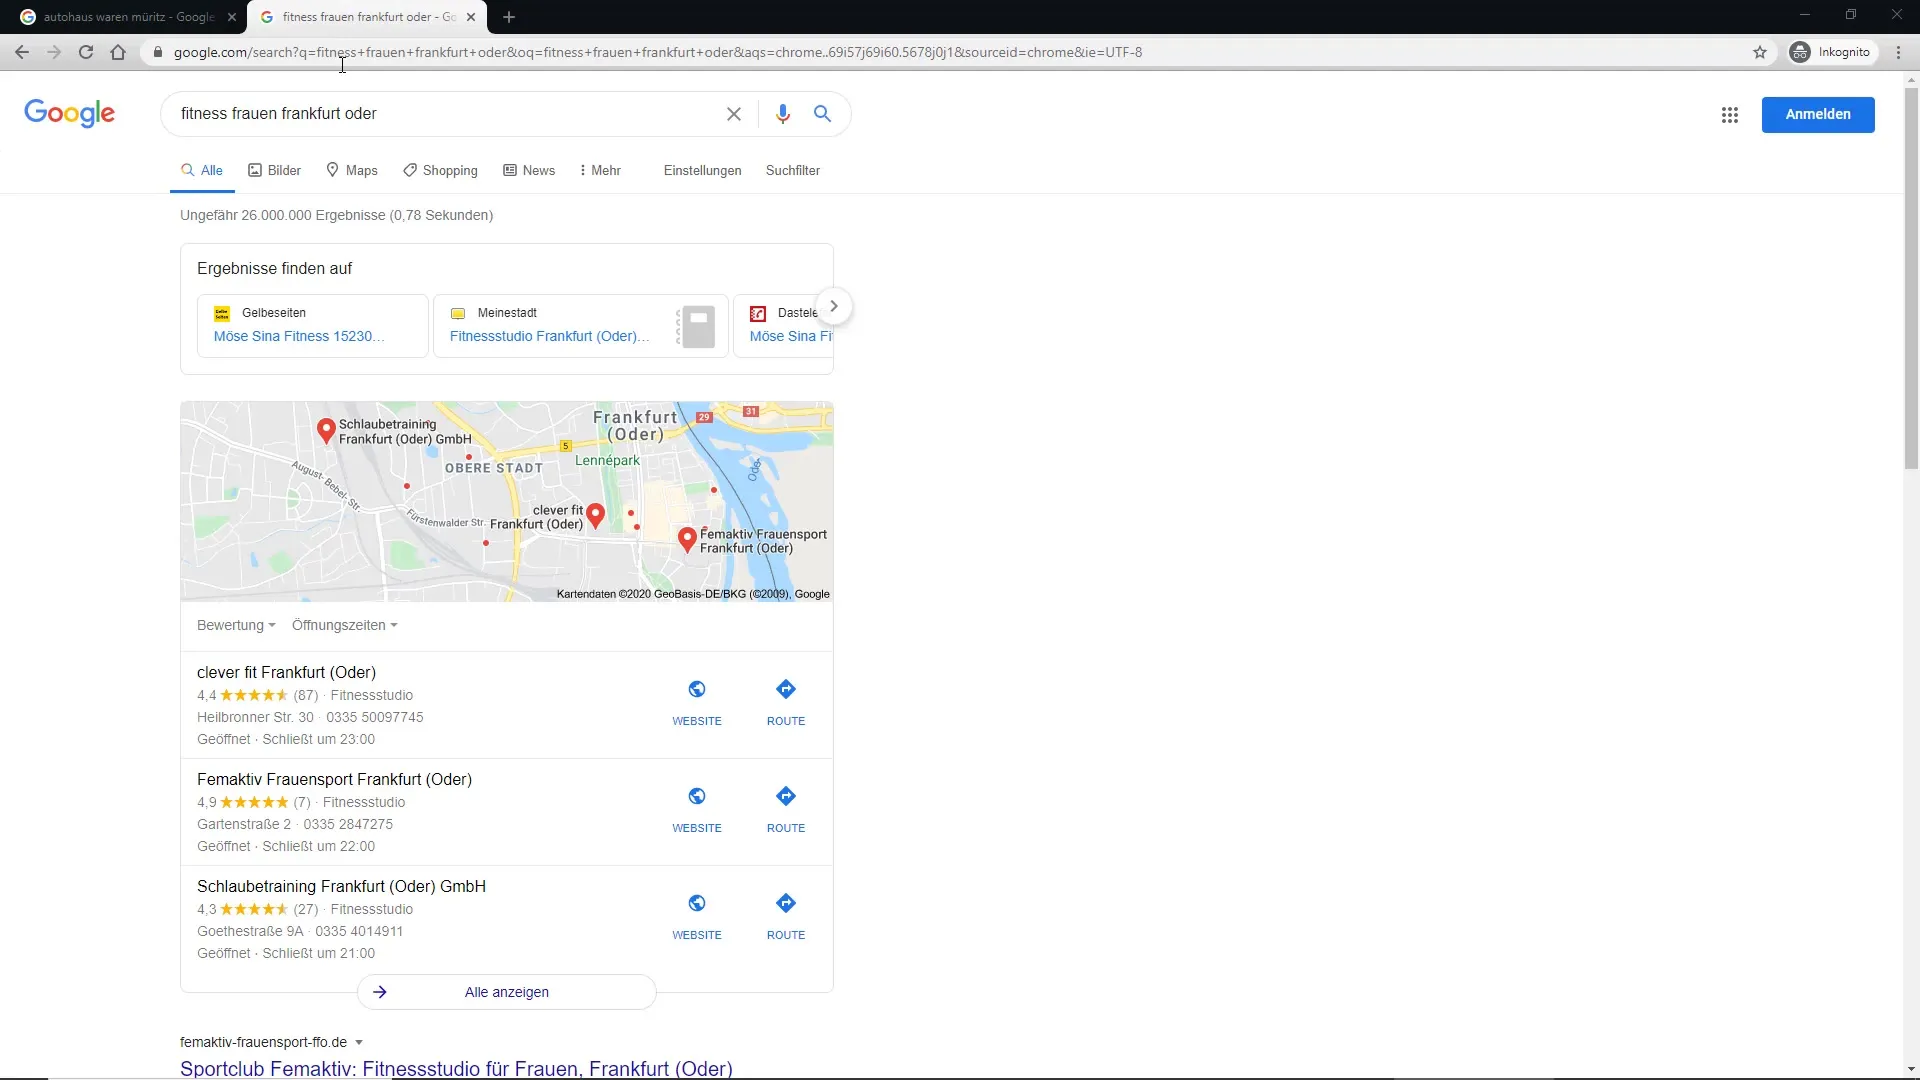Bookmark this page with star icon

[1760, 52]
